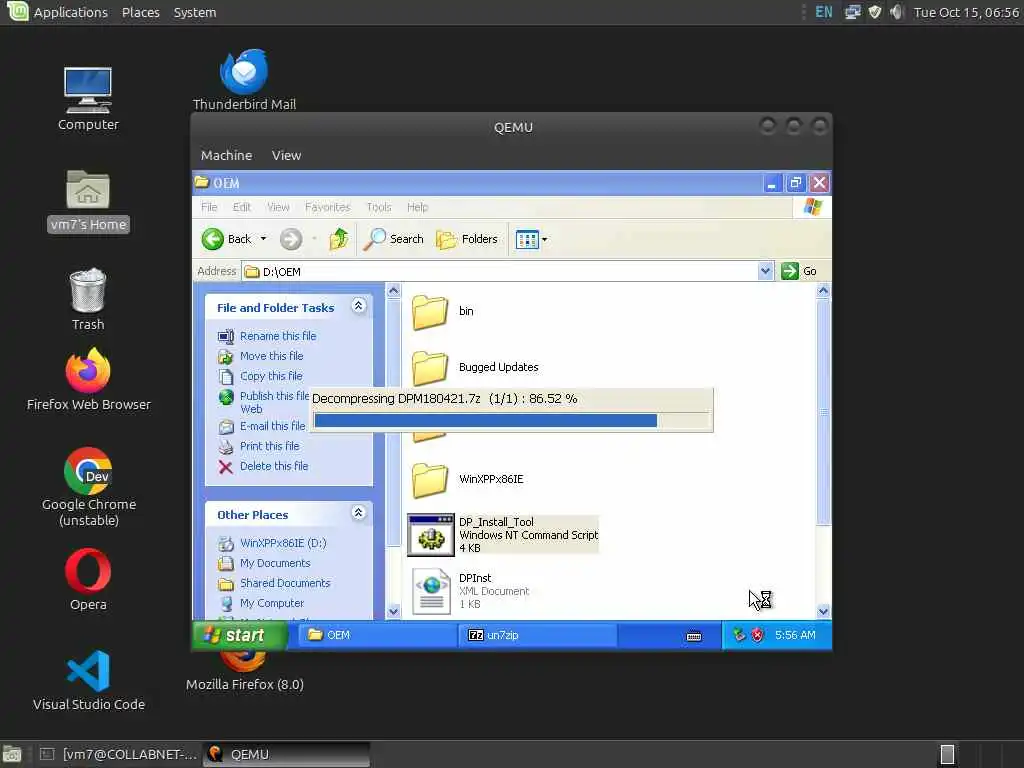Viewport: 1024px width, 768px height.
Task: Select the DPInst XML document
Action: click(470, 591)
